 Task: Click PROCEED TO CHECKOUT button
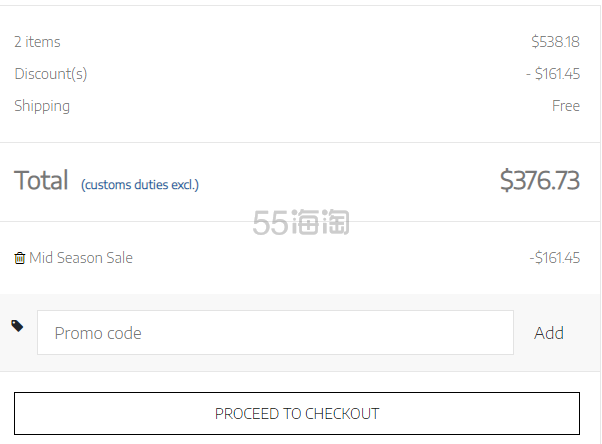tap(297, 413)
